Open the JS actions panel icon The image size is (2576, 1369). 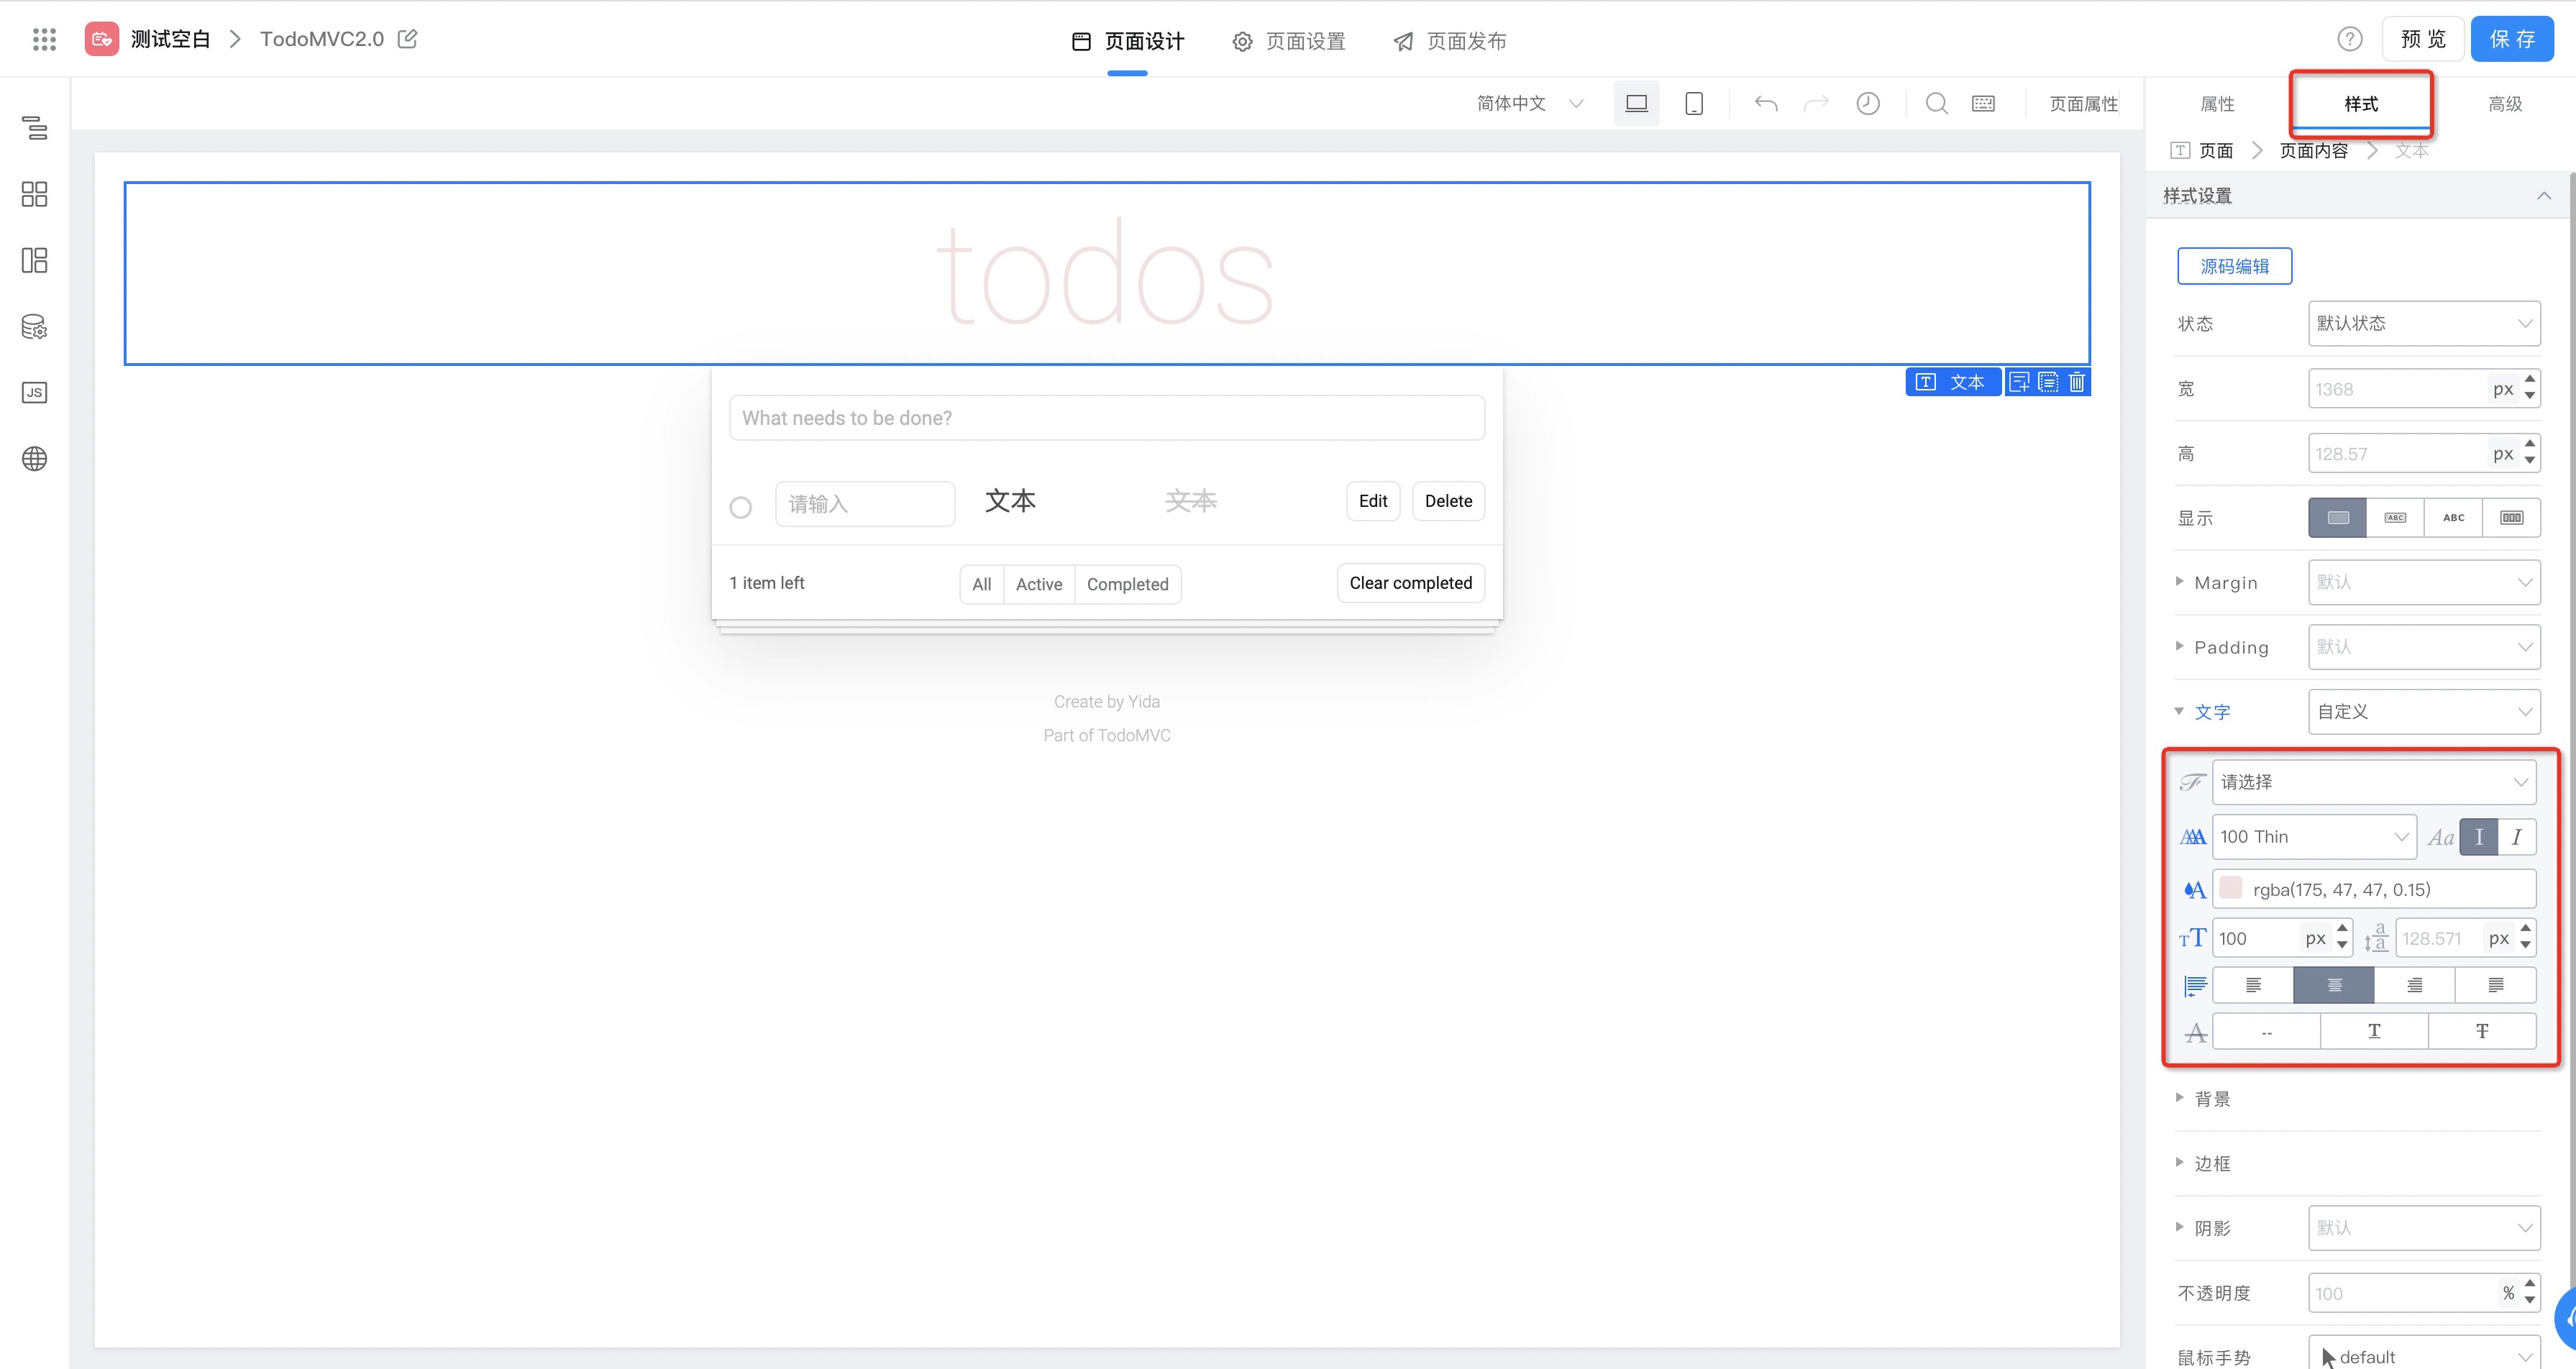(34, 392)
